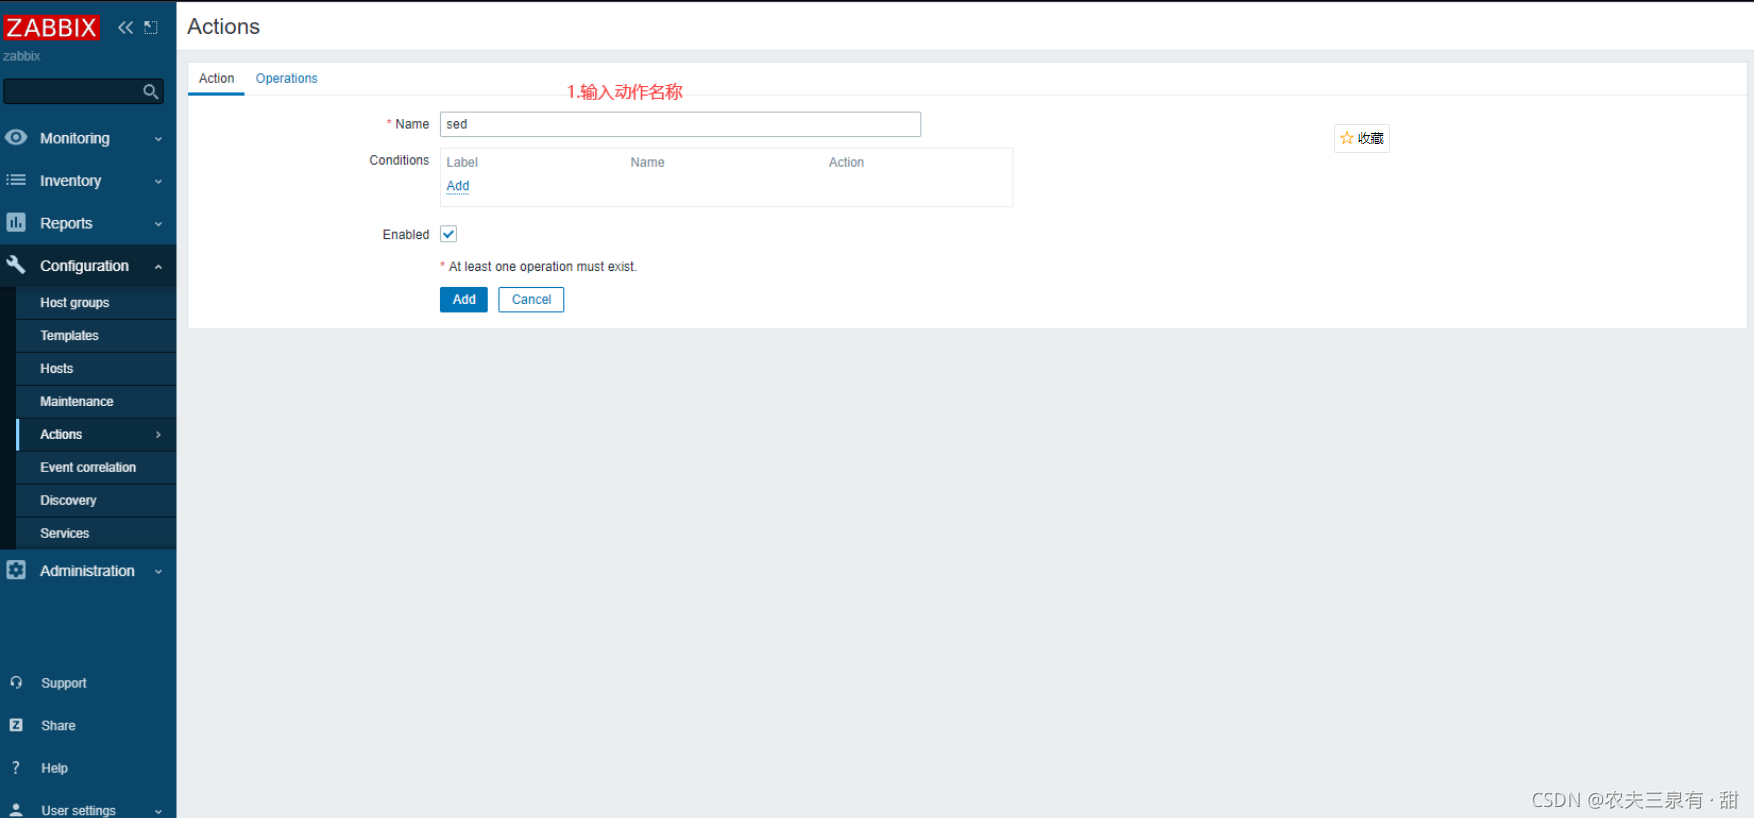Focus the Name input field
This screenshot has height=818, width=1754.
pyautogui.click(x=680, y=124)
